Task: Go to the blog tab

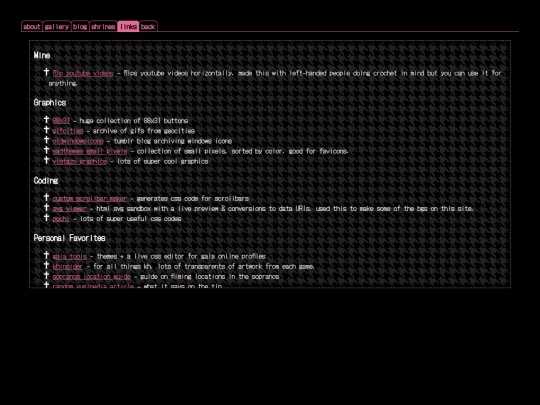Action: tap(80, 27)
